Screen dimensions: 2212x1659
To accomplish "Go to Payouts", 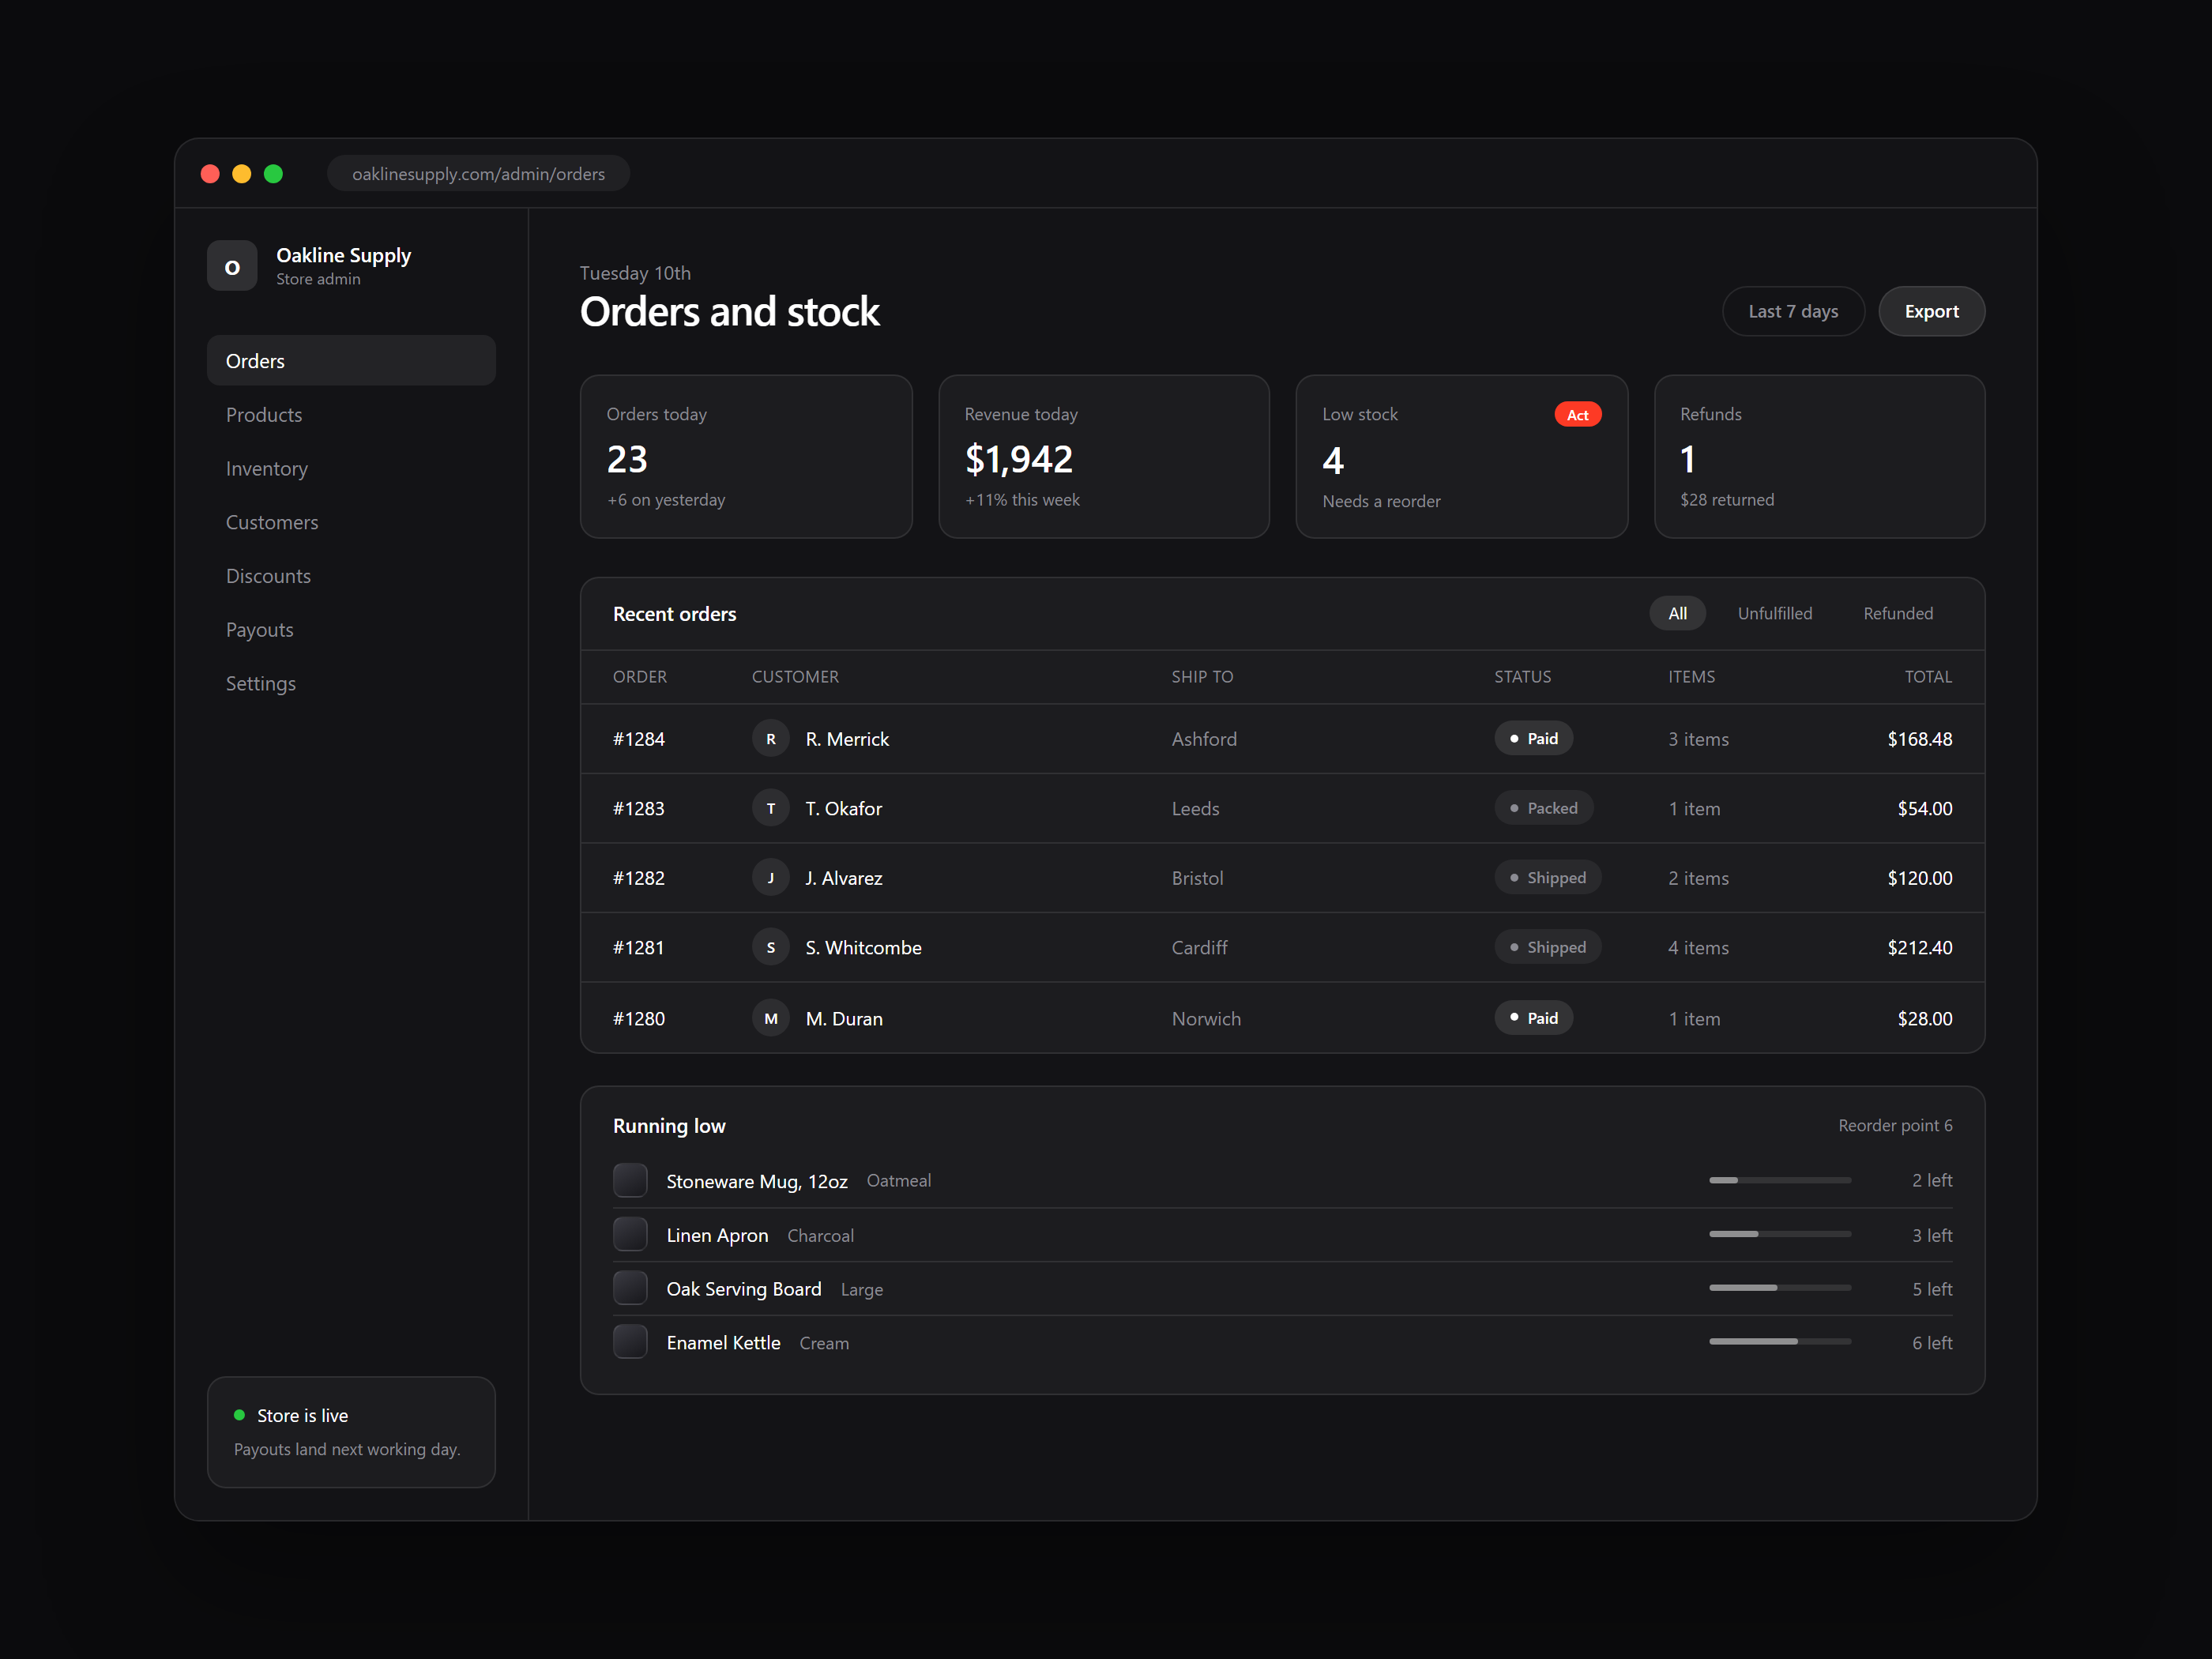I will point(351,630).
